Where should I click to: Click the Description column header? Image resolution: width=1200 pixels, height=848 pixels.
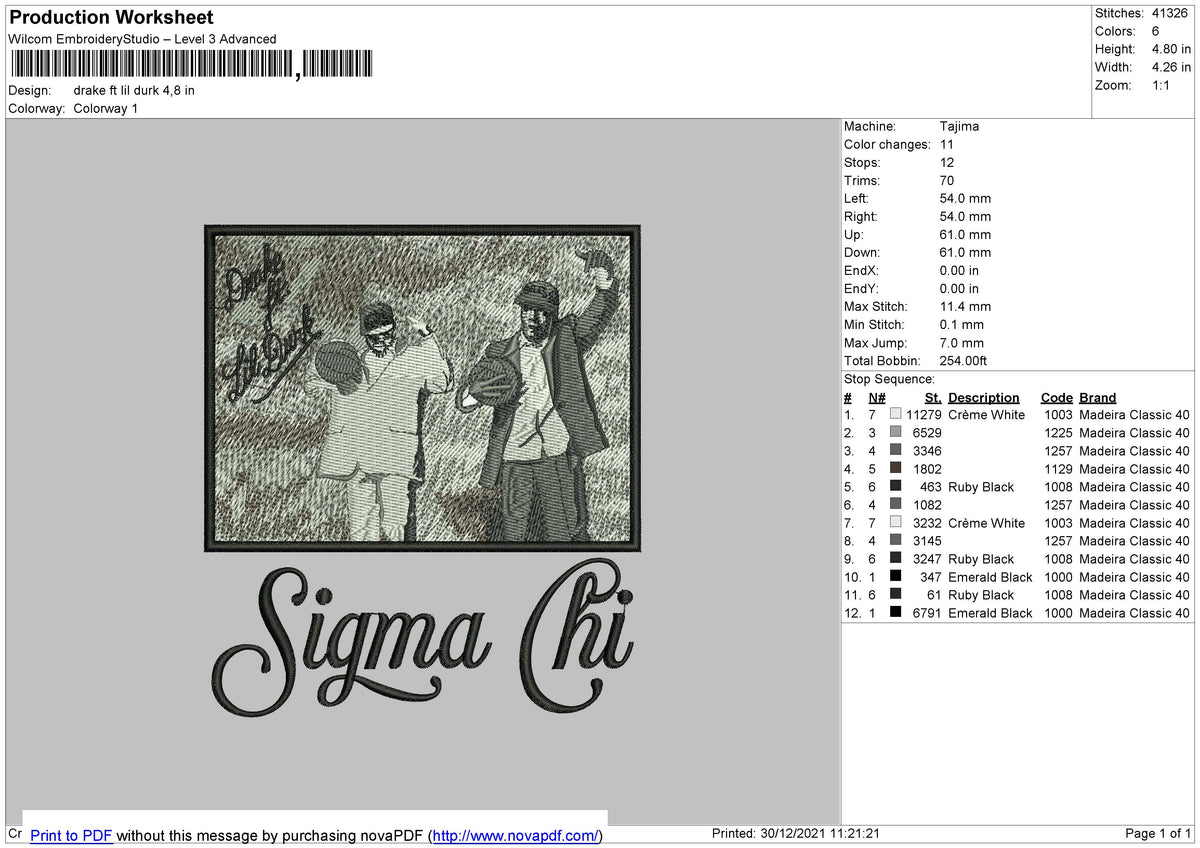tap(984, 398)
